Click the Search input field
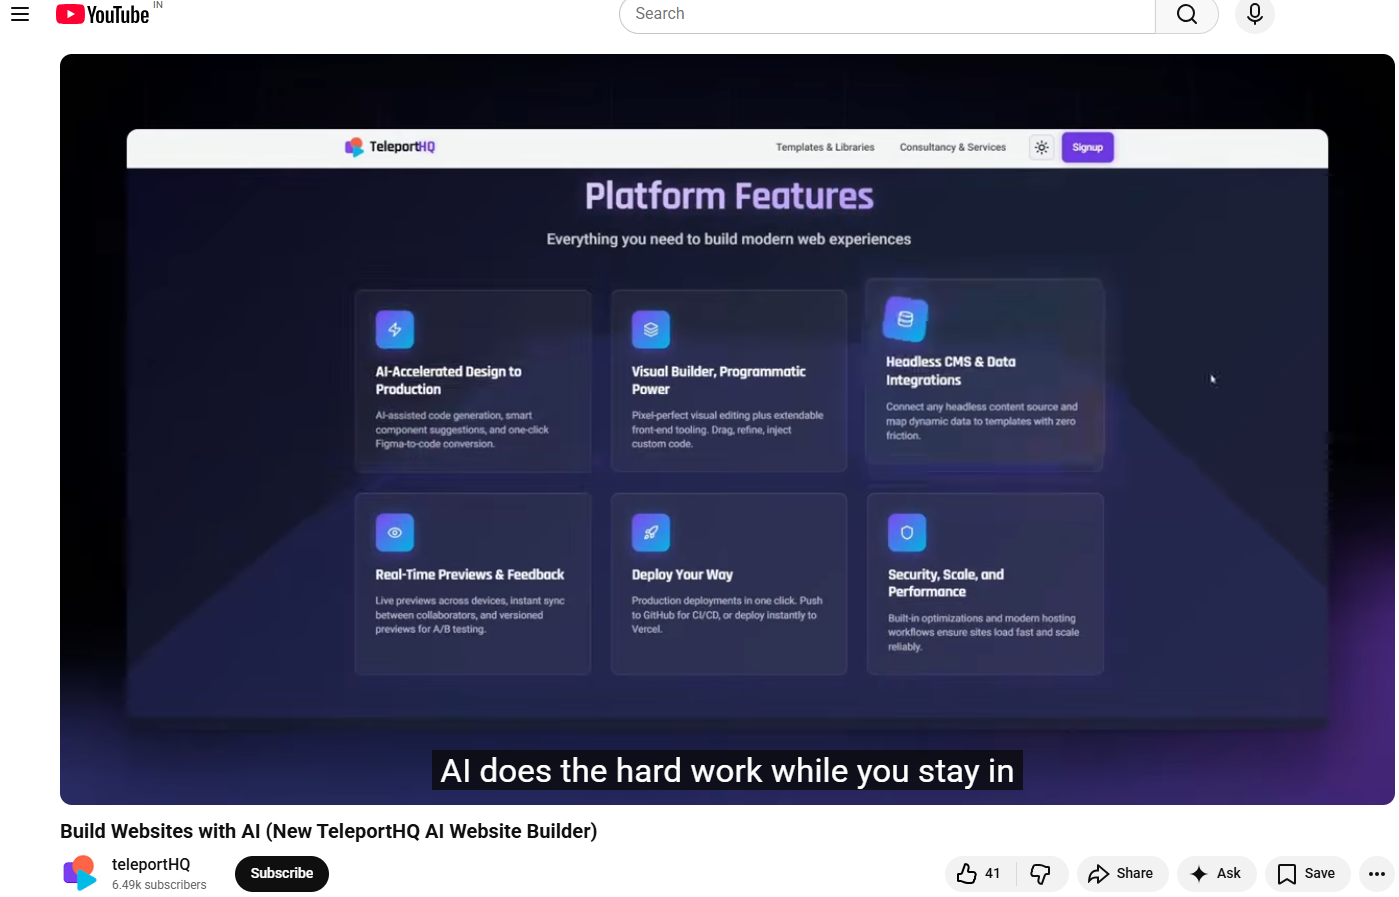Screen dimensions: 1399x897 pos(887,14)
